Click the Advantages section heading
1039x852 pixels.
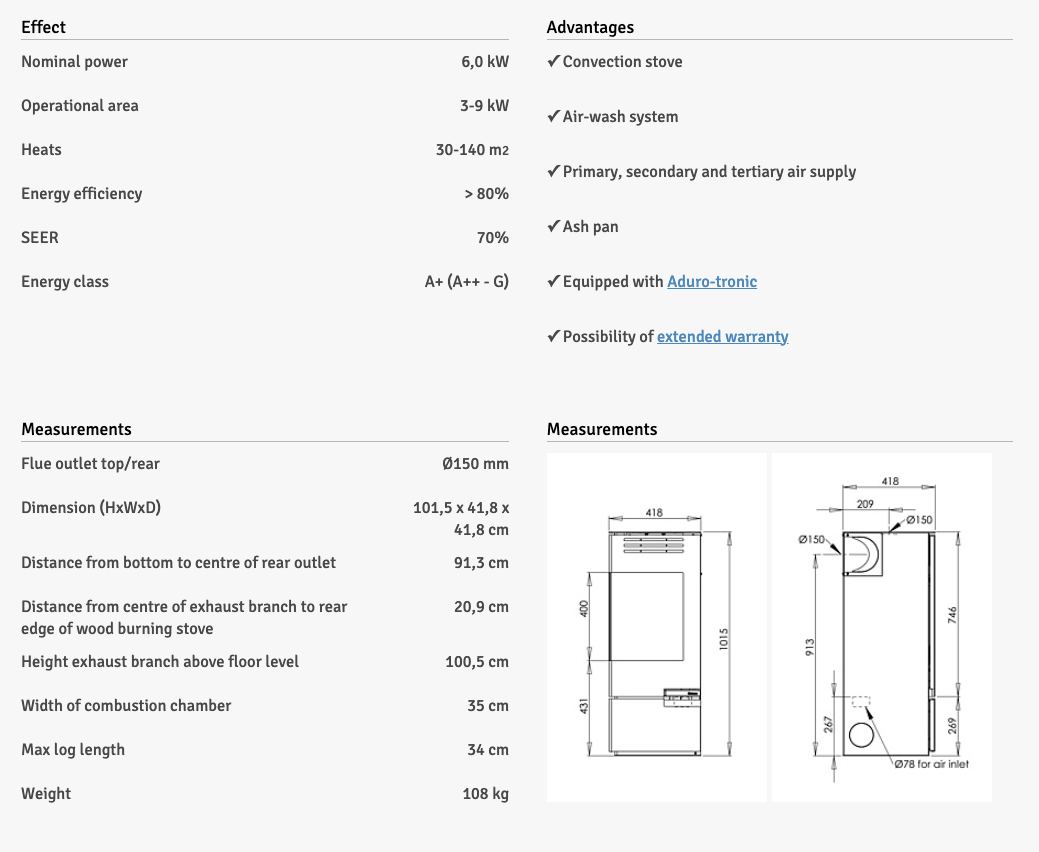590,27
